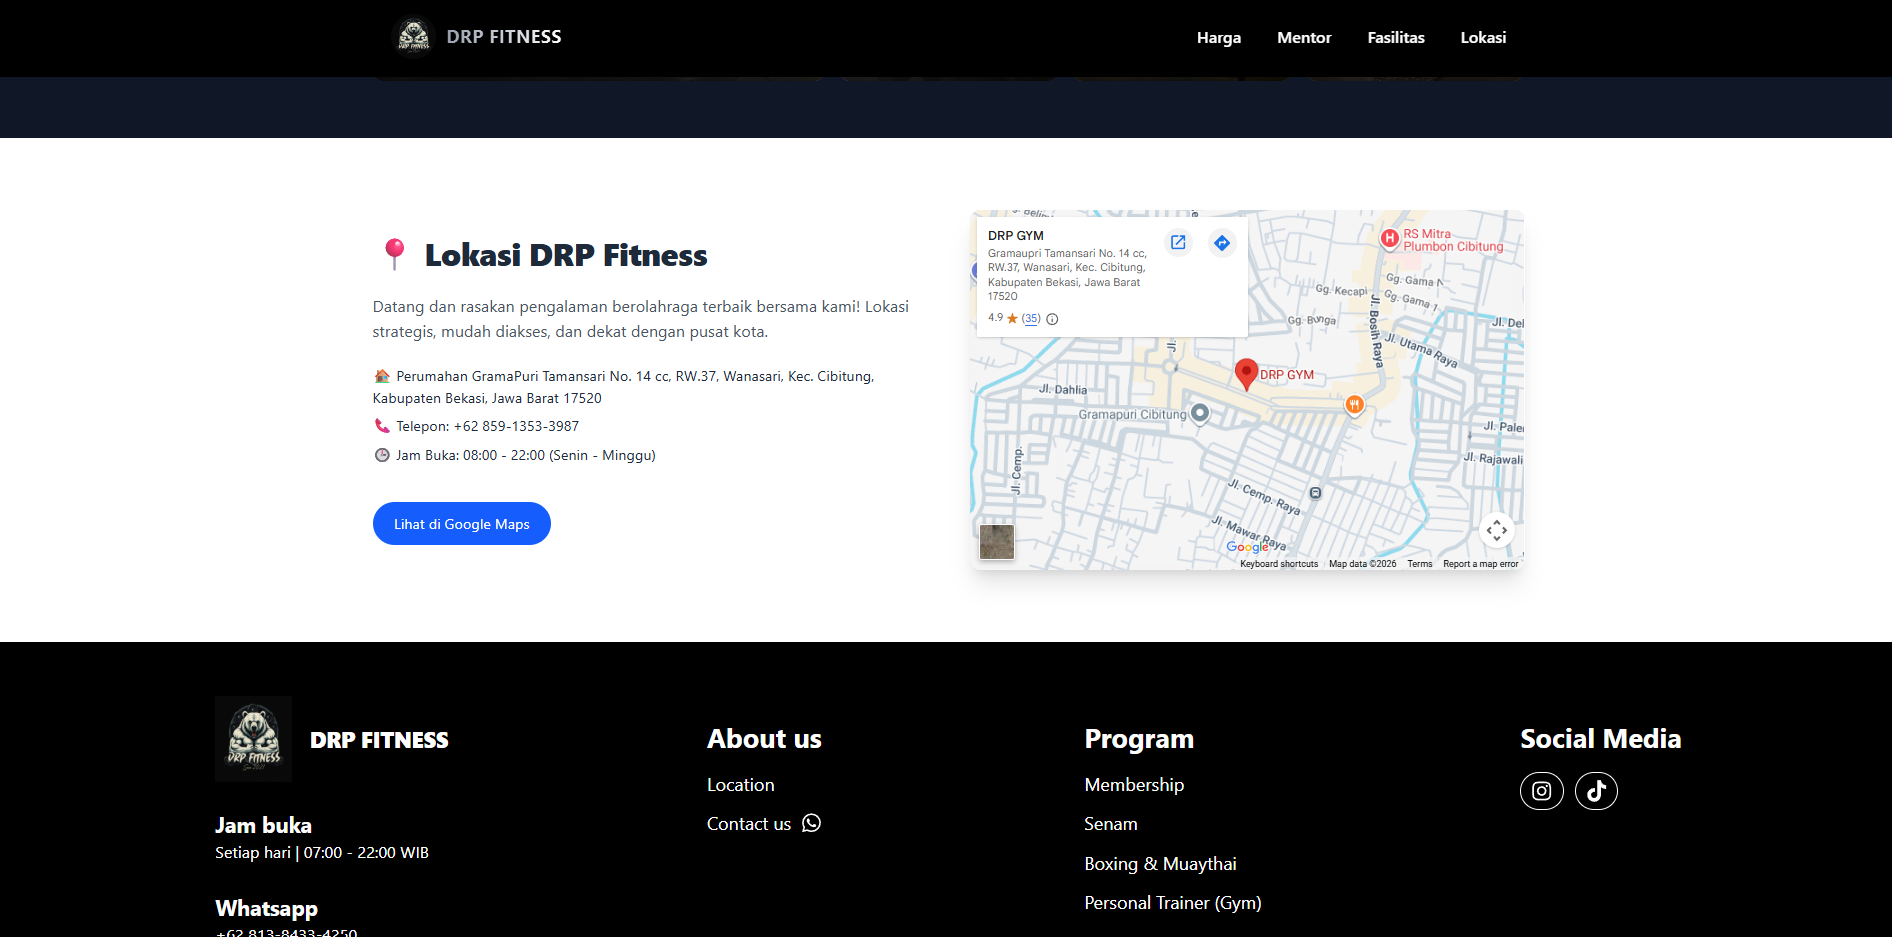Open the 35 reviews link in map card

1031,319
